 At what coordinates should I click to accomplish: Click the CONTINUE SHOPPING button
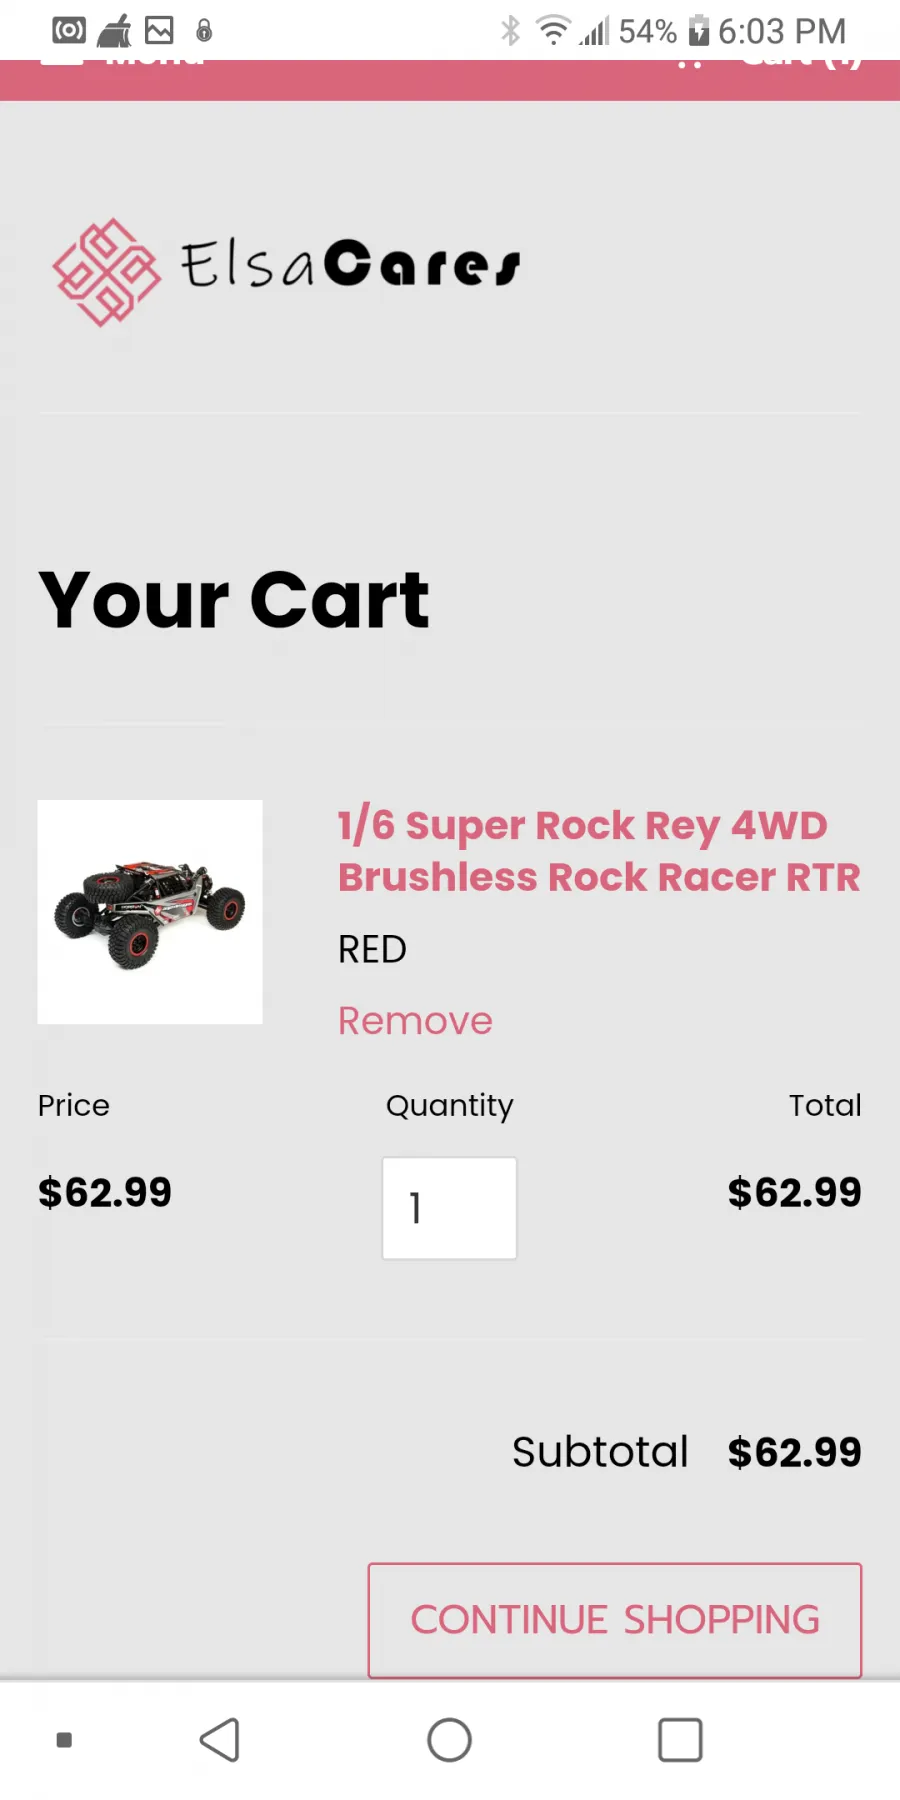point(615,1620)
